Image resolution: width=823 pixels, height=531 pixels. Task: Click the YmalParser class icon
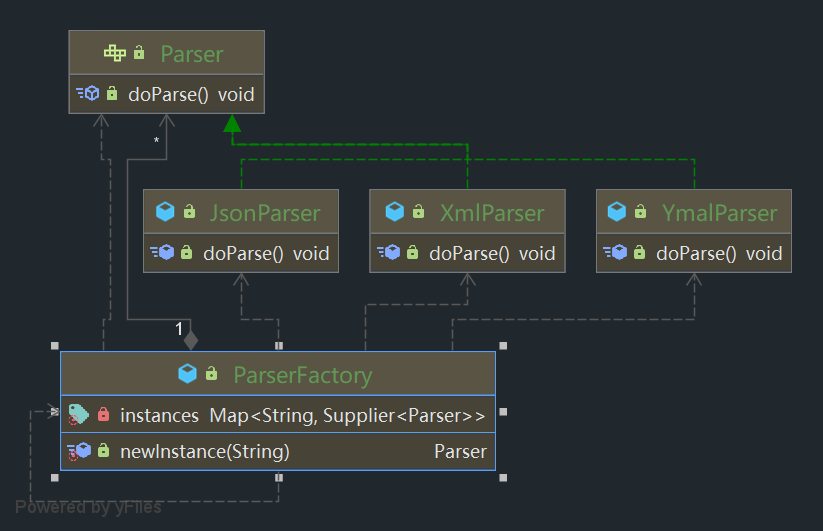[617, 212]
